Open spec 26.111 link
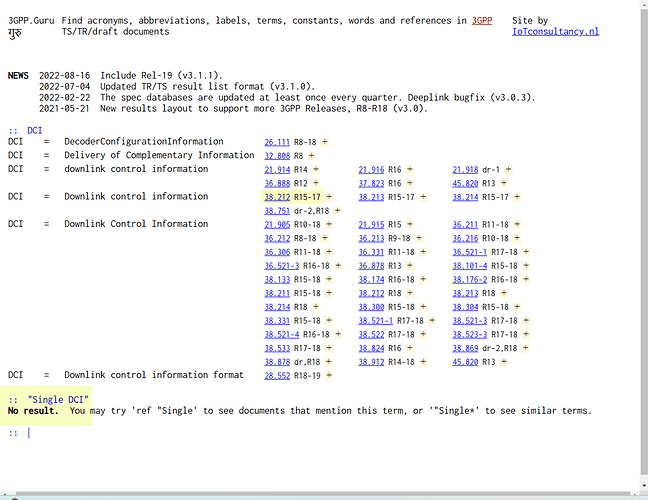648x500 pixels. click(x=277, y=142)
